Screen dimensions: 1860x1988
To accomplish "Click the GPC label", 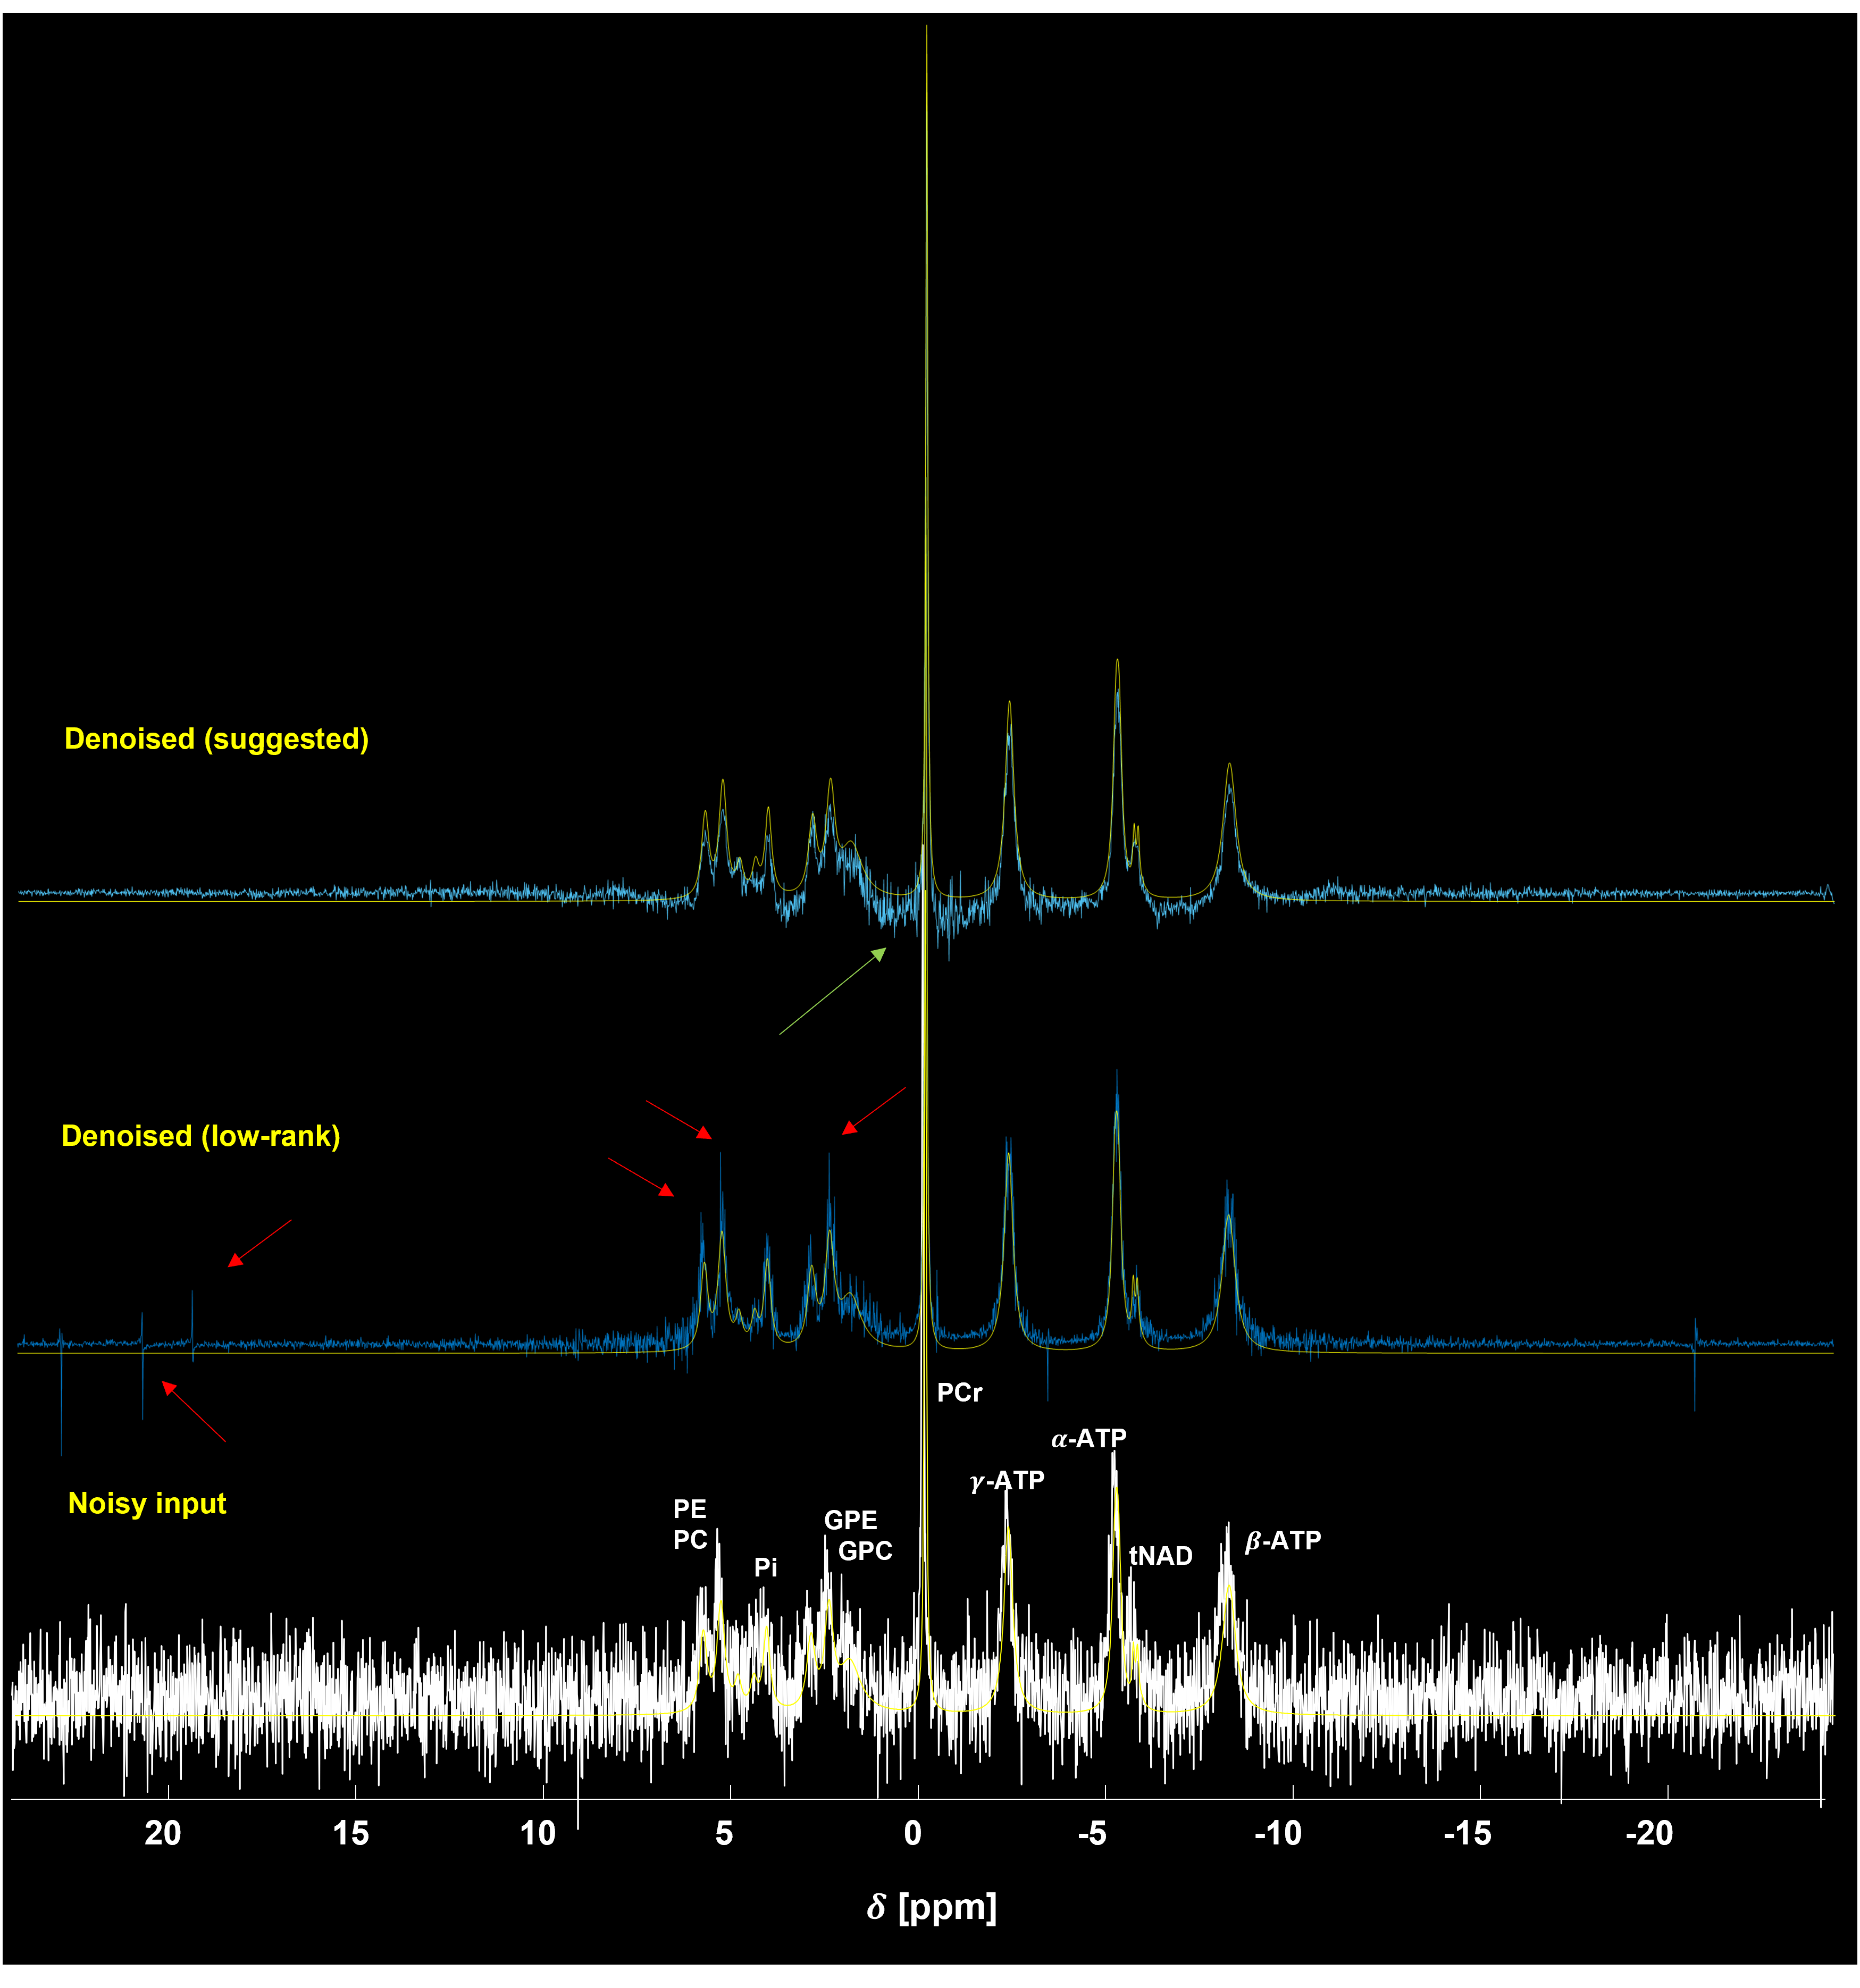I will [865, 1551].
